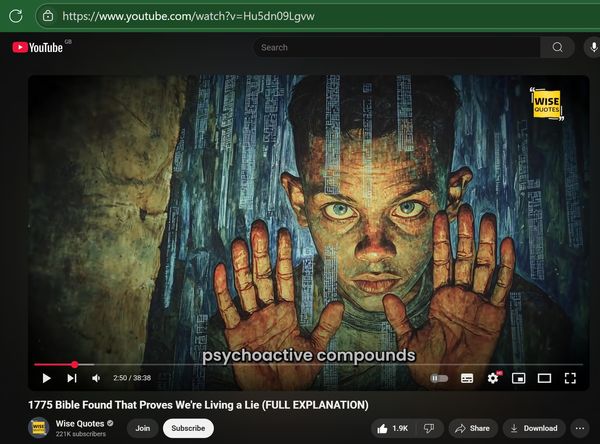The height and width of the screenshot is (444, 600).
Task: Open more actions three-dot menu
Action: (580, 428)
